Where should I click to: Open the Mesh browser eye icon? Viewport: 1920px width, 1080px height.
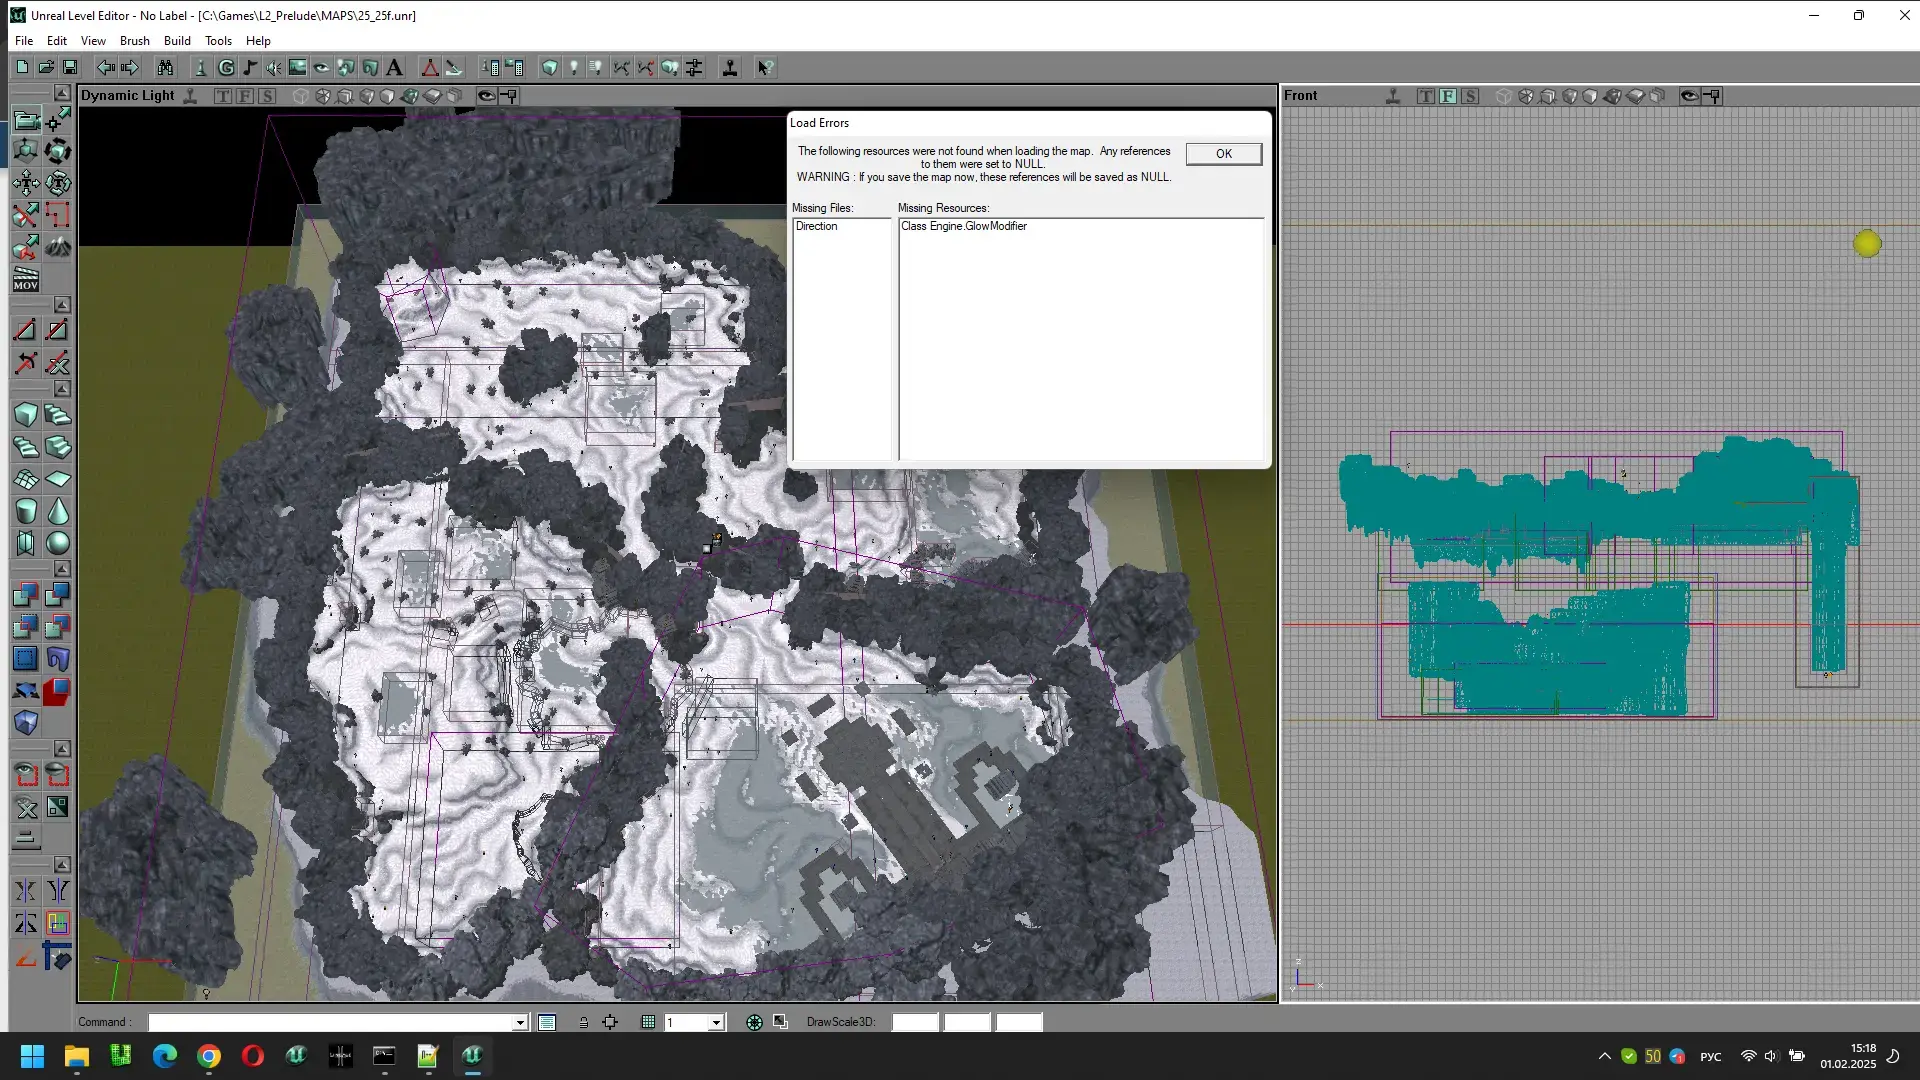322,68
